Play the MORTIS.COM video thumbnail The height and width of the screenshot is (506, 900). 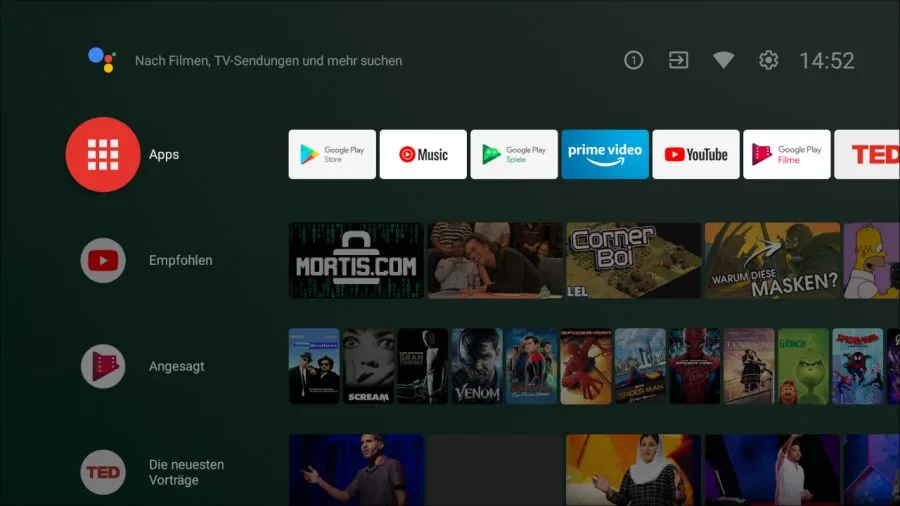[x=356, y=260]
